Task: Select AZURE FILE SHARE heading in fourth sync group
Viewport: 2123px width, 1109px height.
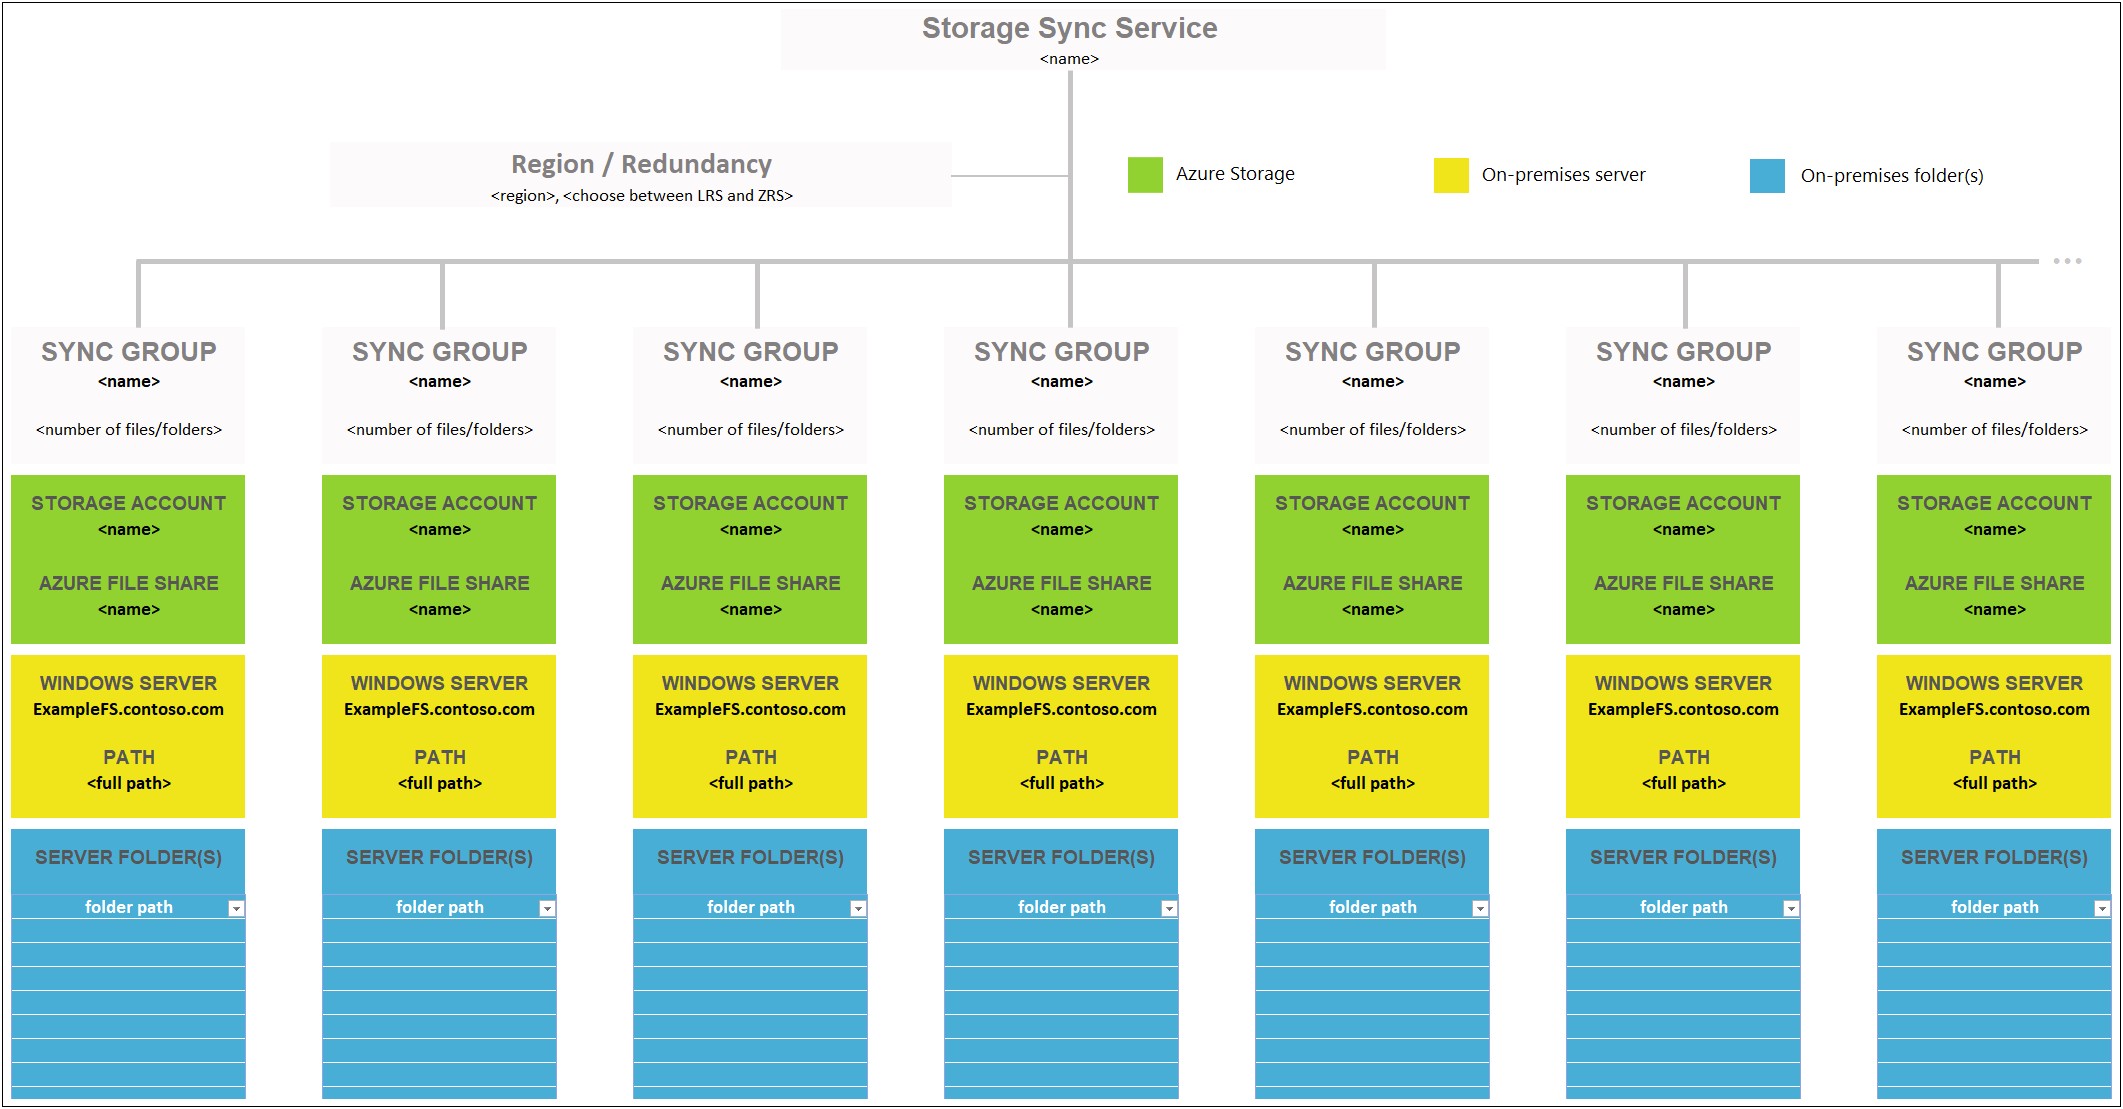Action: [x=1062, y=583]
